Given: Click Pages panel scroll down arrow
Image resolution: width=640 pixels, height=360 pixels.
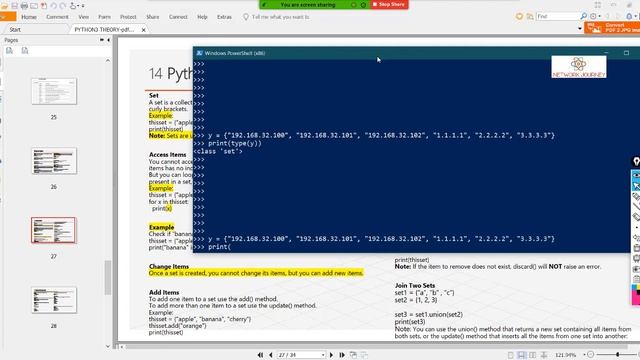Looking at the screenshot, I should pyautogui.click(x=108, y=346).
